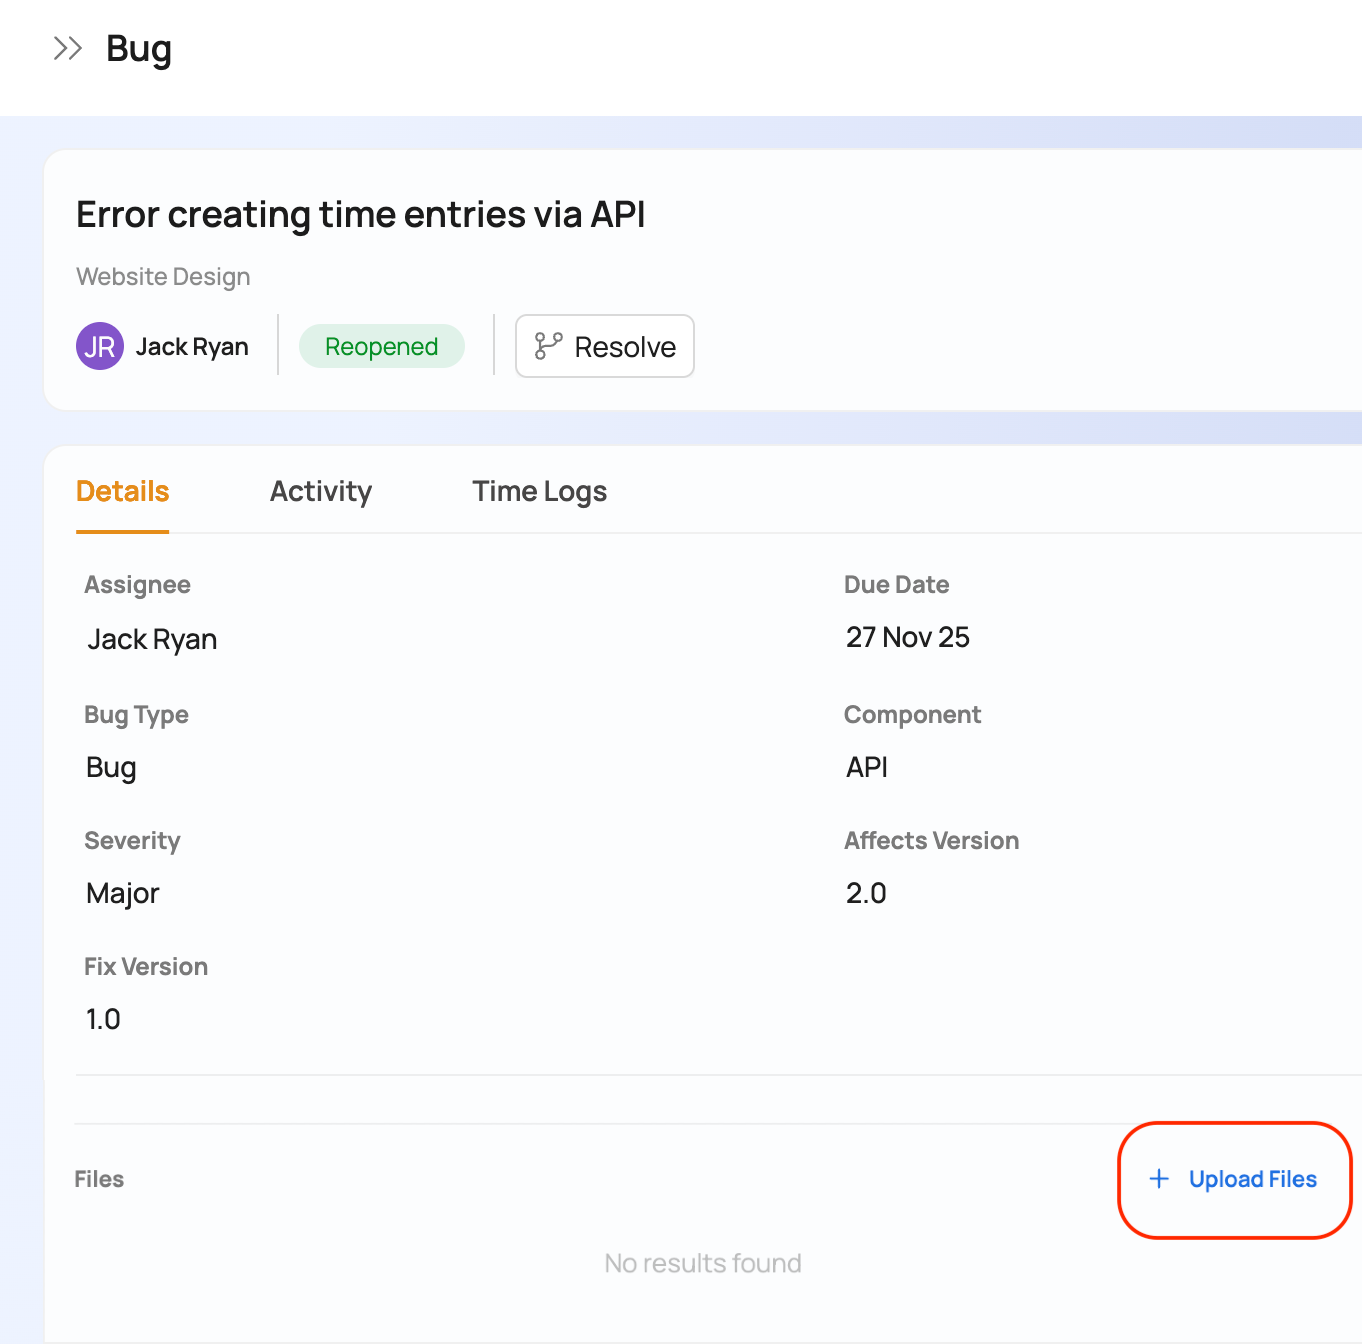Open the Upload Files link
The height and width of the screenshot is (1344, 1362).
(x=1252, y=1179)
